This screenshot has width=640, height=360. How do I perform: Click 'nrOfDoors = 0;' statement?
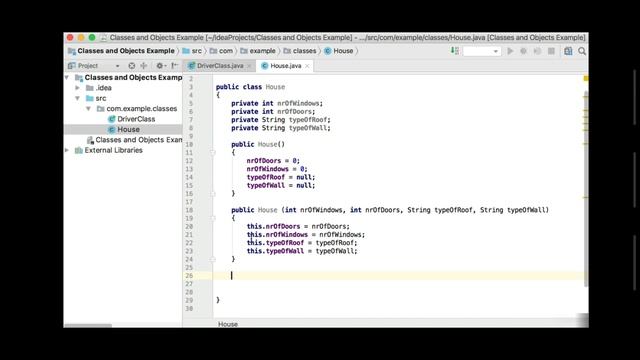click(x=273, y=161)
